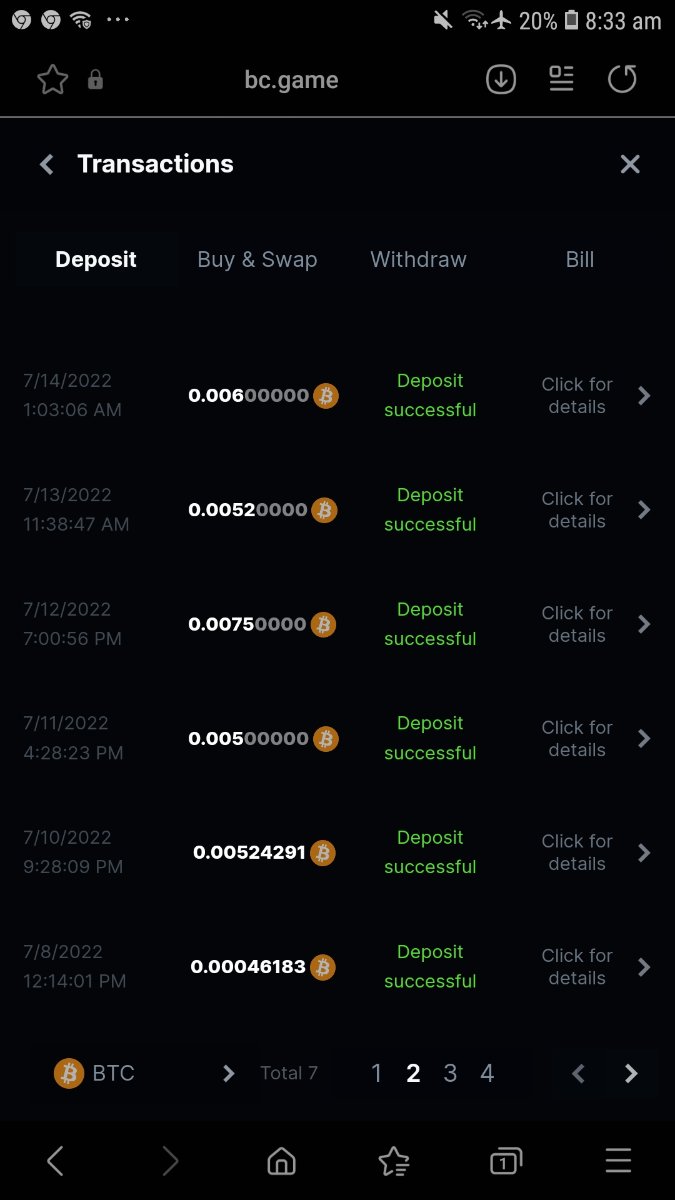
Task: Go back from Transactions screen
Action: [46, 165]
